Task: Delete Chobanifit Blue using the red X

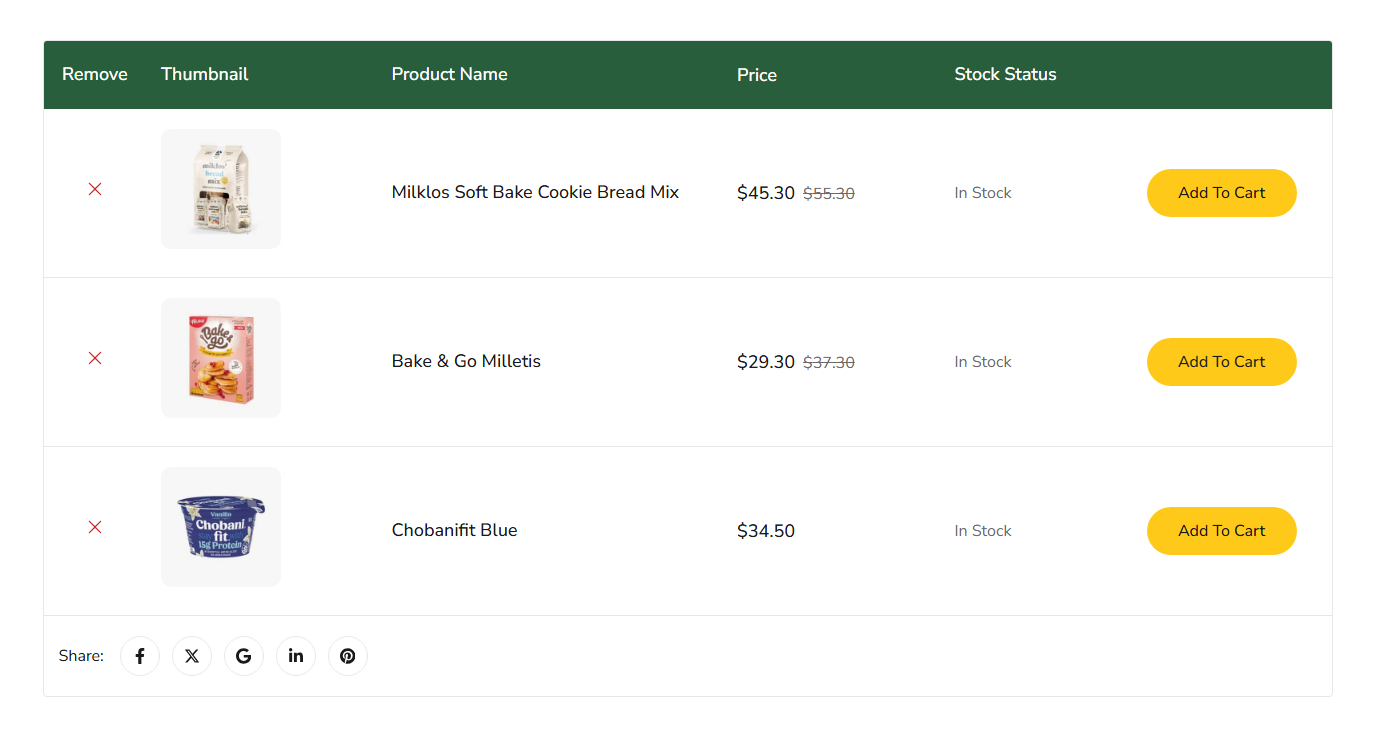Action: tap(95, 527)
